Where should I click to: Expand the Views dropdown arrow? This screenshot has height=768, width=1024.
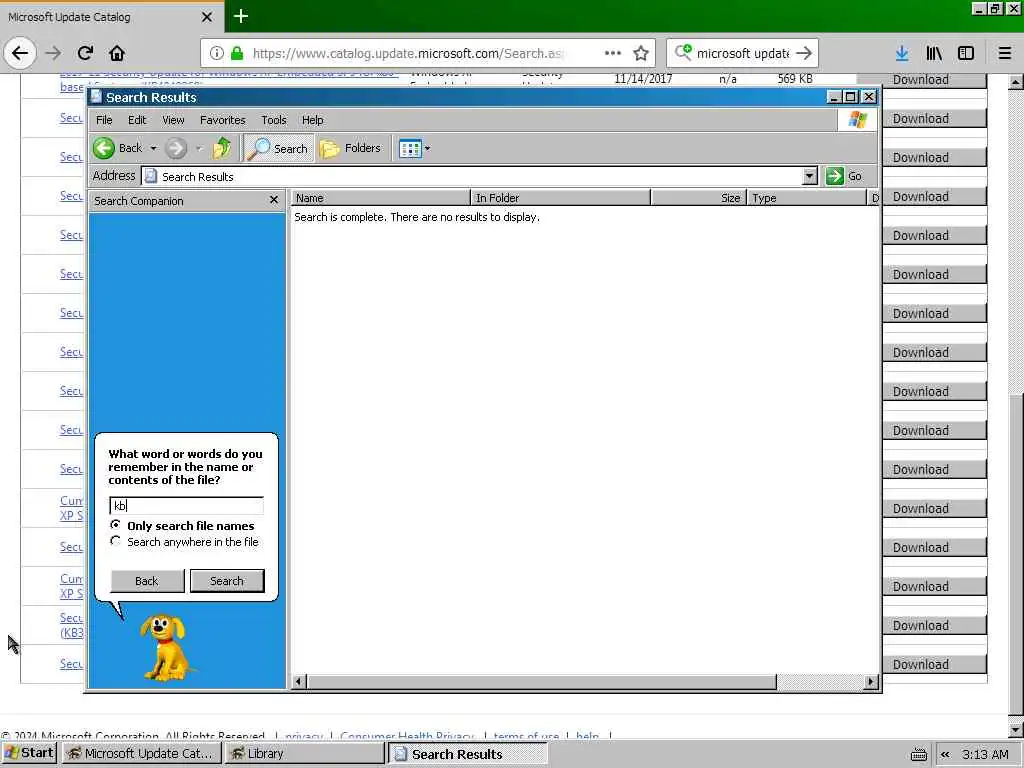tap(427, 148)
